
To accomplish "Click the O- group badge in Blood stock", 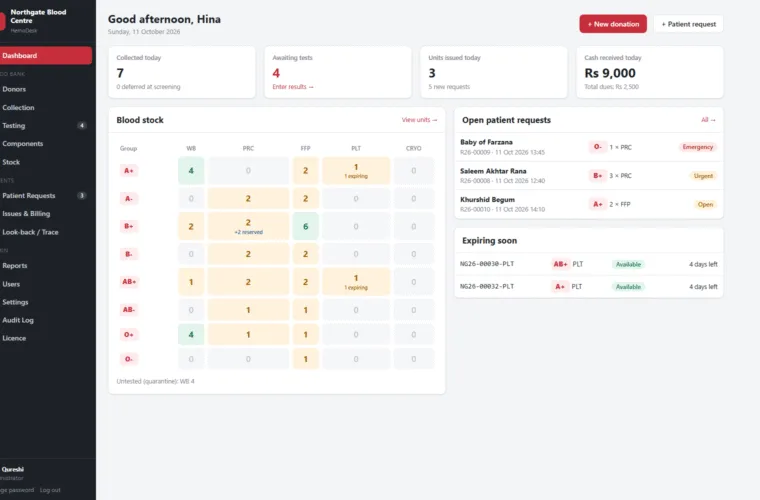I will point(128,359).
